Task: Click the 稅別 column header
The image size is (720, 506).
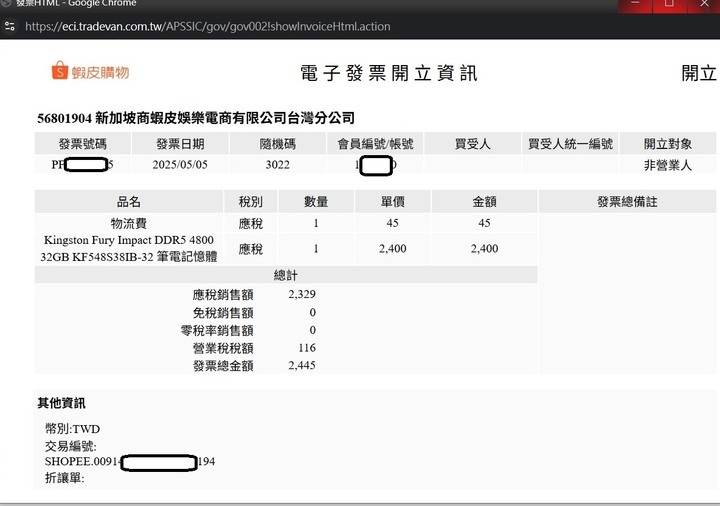Action: click(251, 202)
